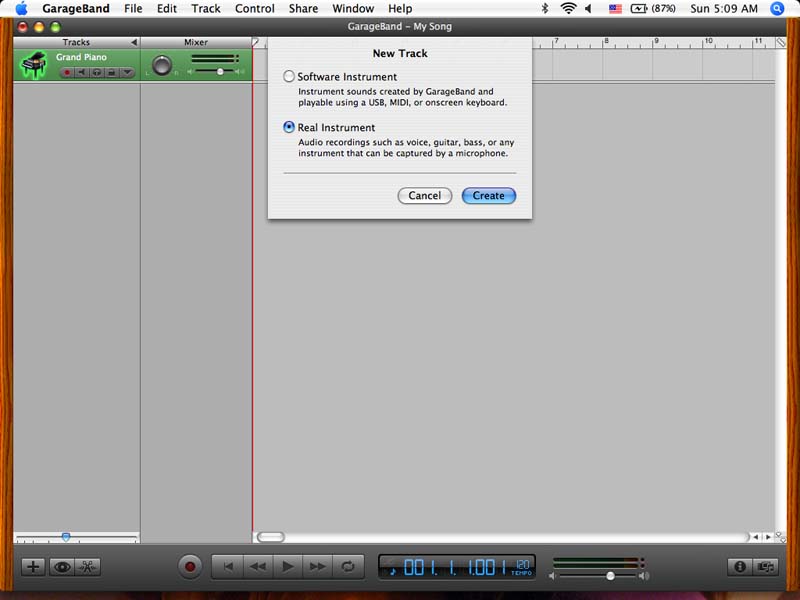Adjust the timeline zoom slider
Viewport: 800px width, 600px height.
pyautogui.click(x=66, y=537)
